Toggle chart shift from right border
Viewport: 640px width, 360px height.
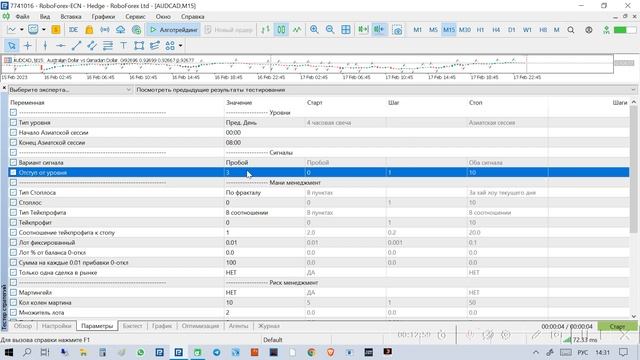(x=379, y=30)
